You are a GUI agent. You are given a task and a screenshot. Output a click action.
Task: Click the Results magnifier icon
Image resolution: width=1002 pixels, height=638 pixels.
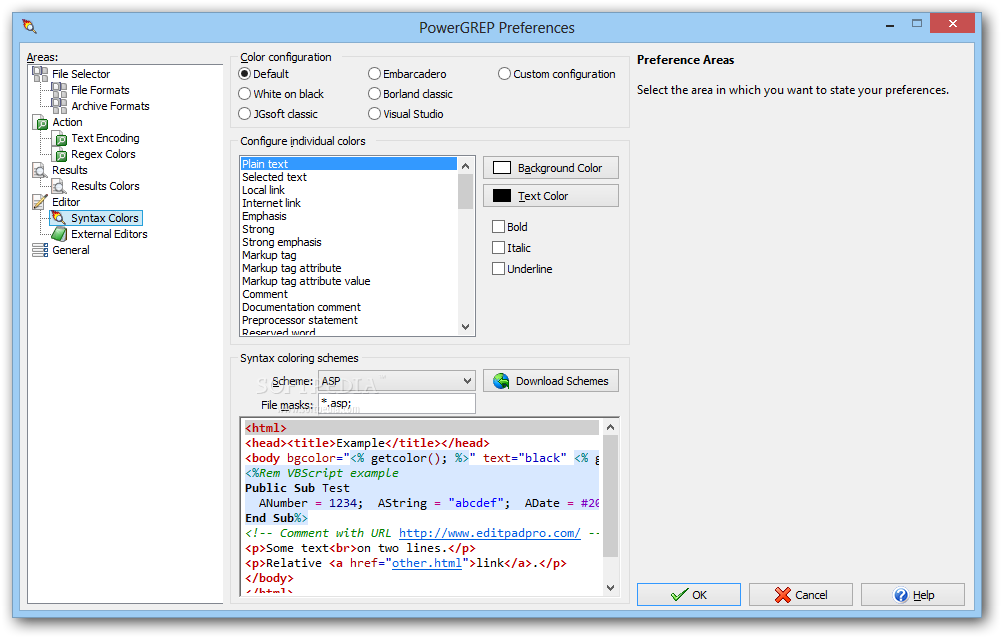(x=40, y=170)
